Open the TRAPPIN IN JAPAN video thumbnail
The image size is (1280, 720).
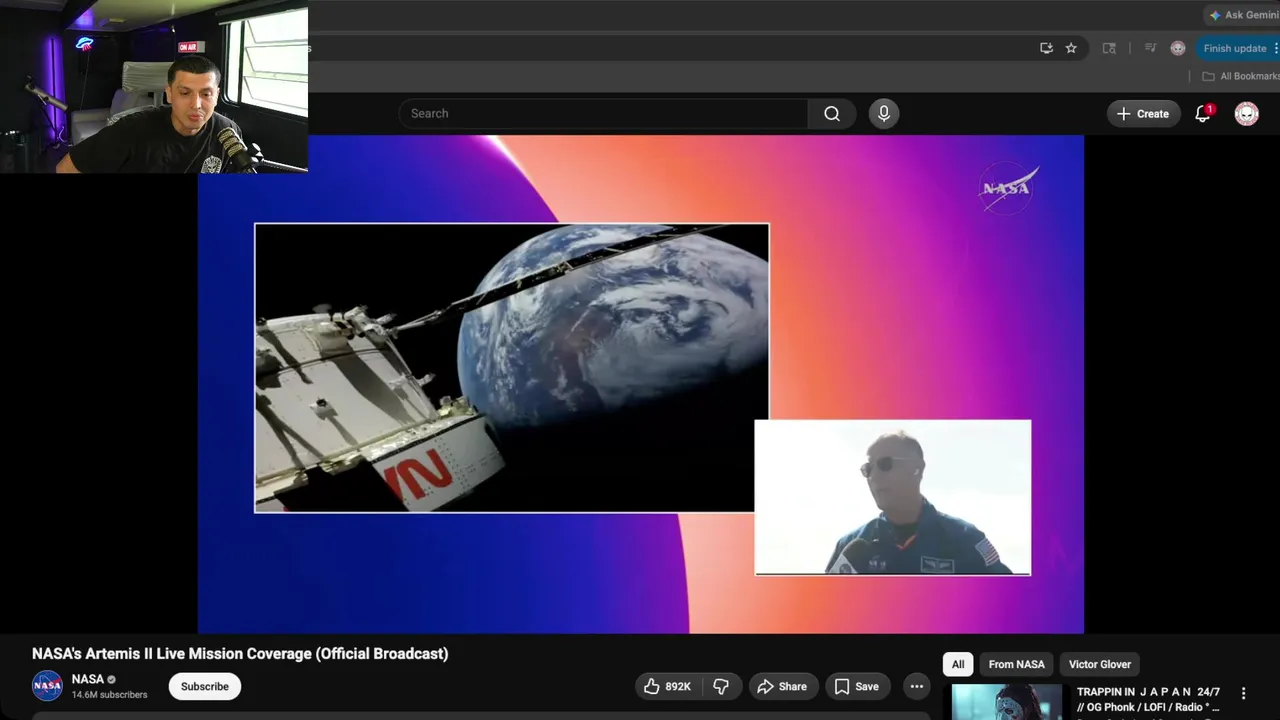[1007, 702]
